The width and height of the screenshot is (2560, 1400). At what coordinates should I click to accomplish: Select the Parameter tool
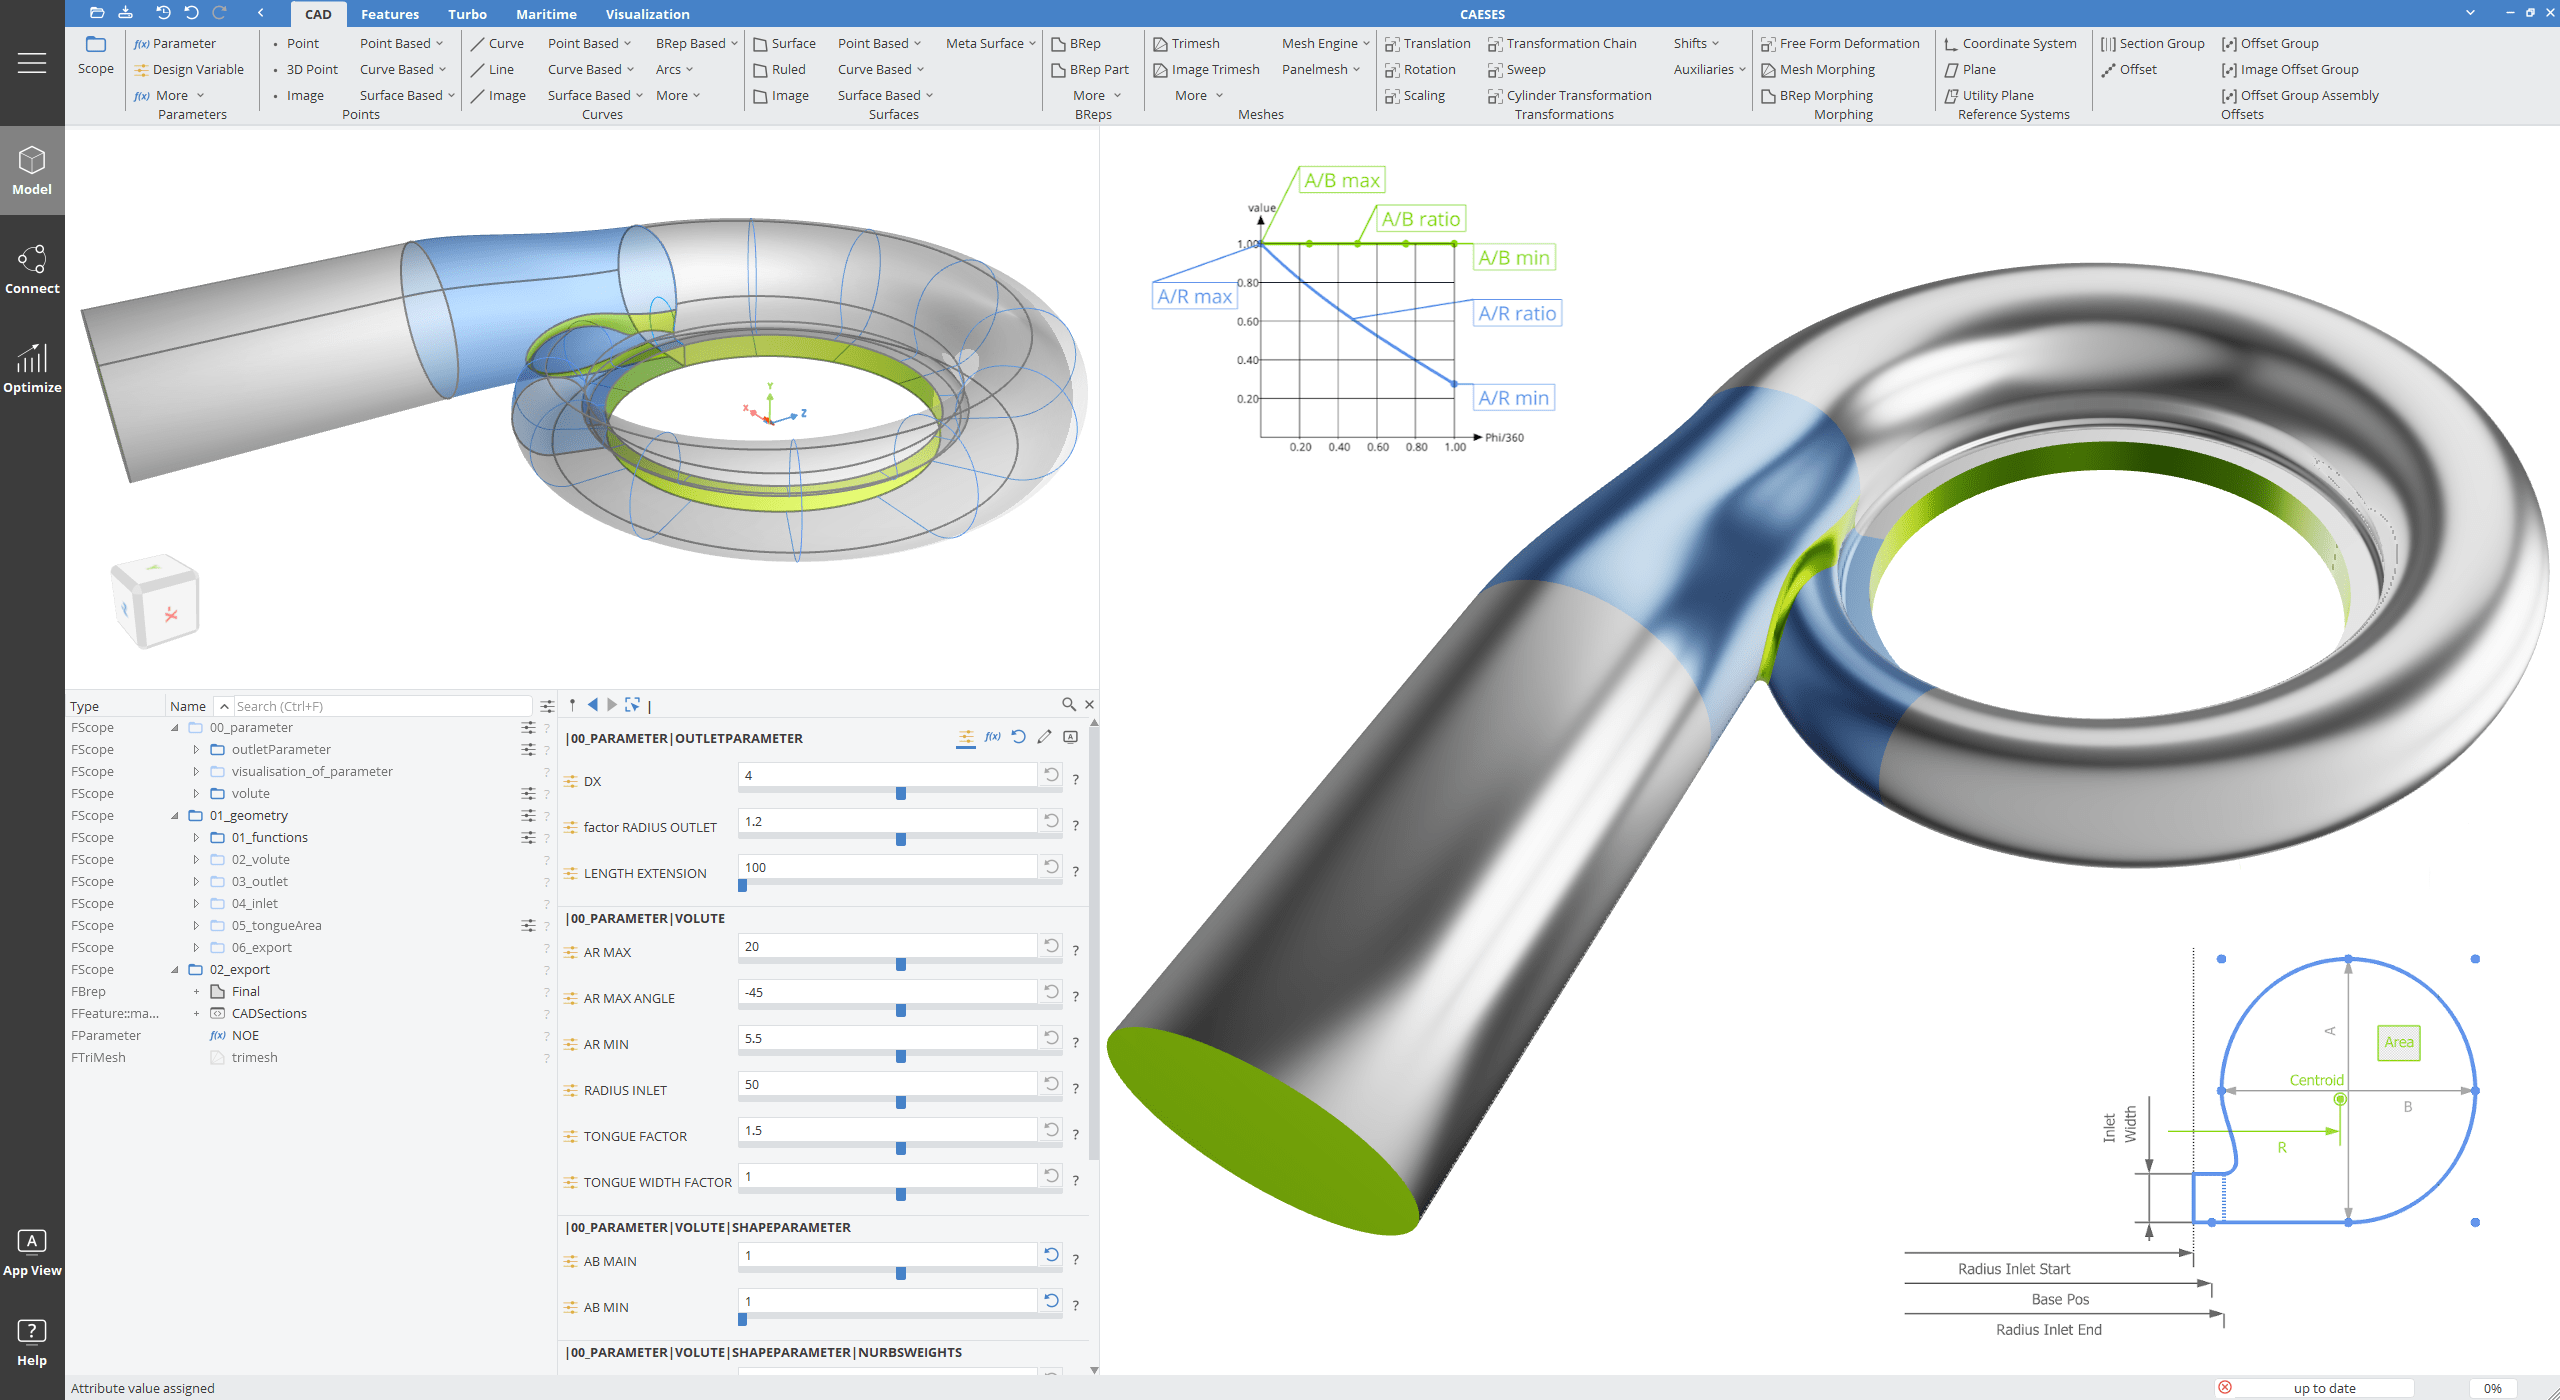(x=178, y=43)
